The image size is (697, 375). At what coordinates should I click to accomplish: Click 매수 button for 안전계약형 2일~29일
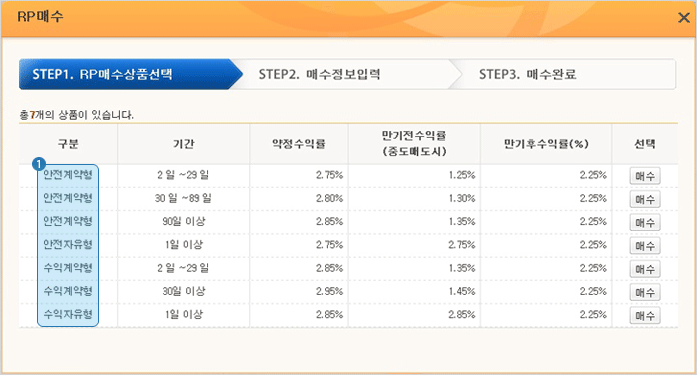[x=645, y=176]
